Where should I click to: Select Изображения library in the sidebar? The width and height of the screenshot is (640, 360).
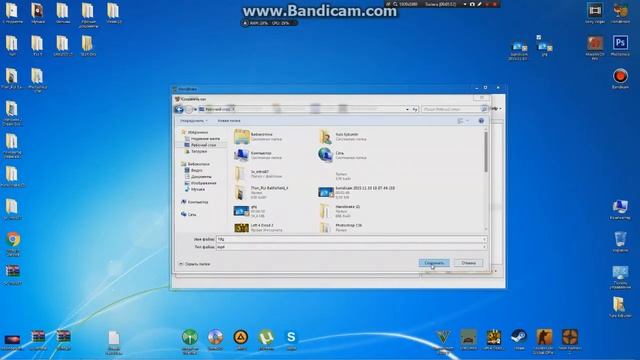click(201, 183)
